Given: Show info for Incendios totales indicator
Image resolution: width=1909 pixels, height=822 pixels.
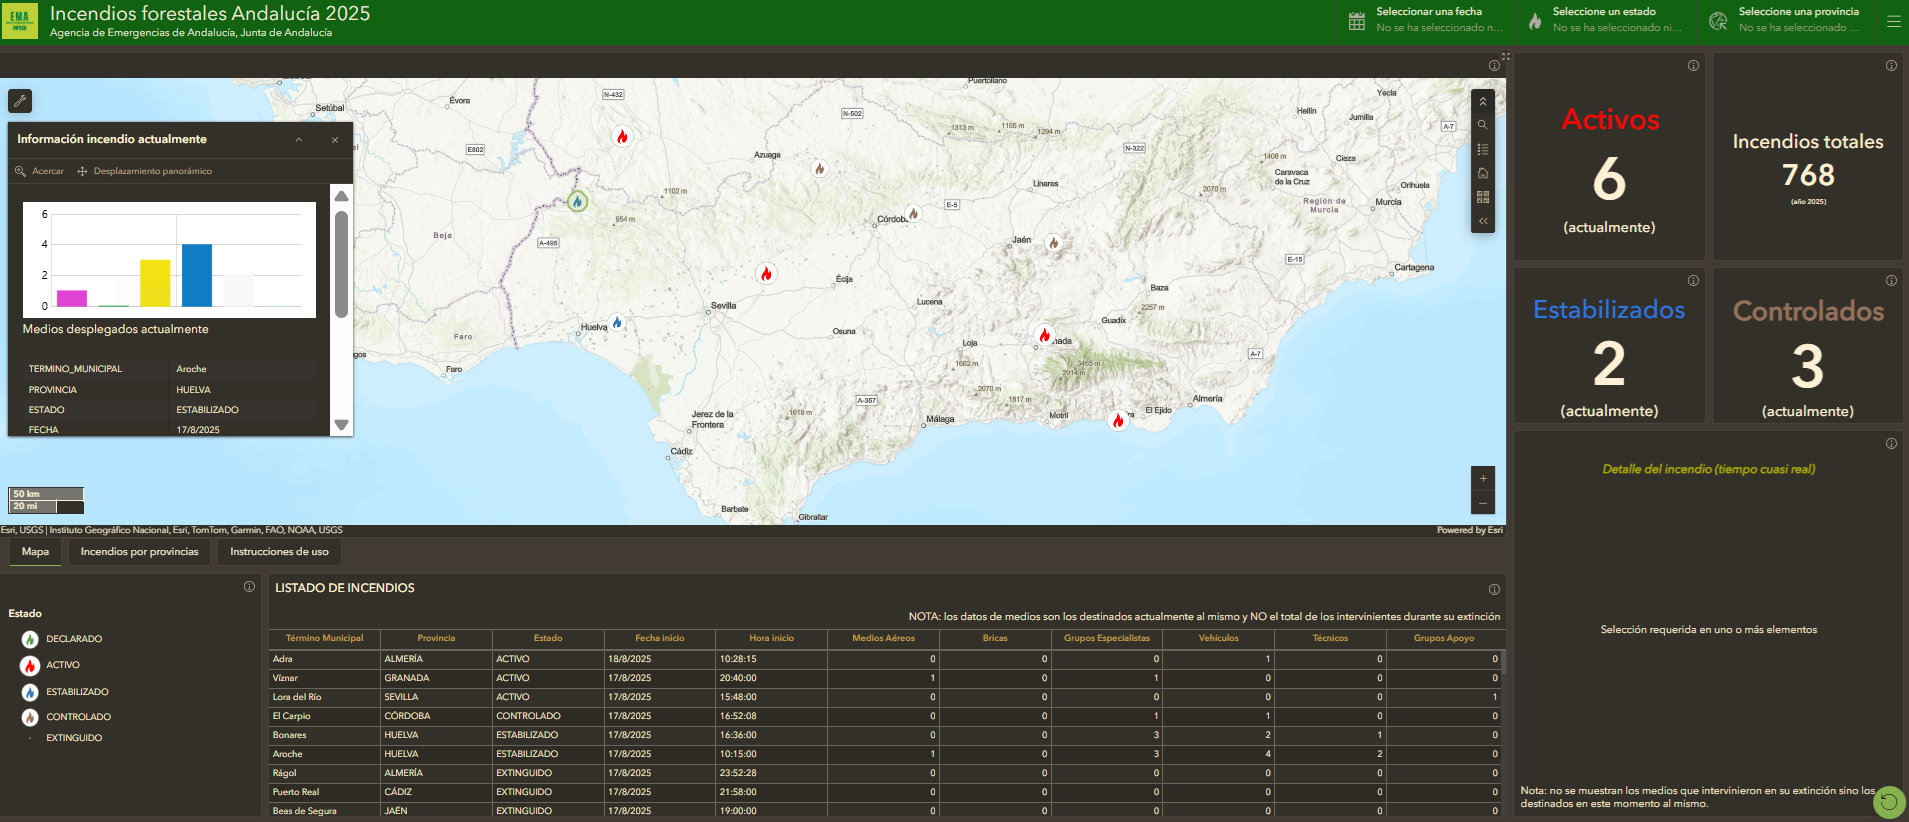Looking at the screenshot, I should click(x=1891, y=66).
